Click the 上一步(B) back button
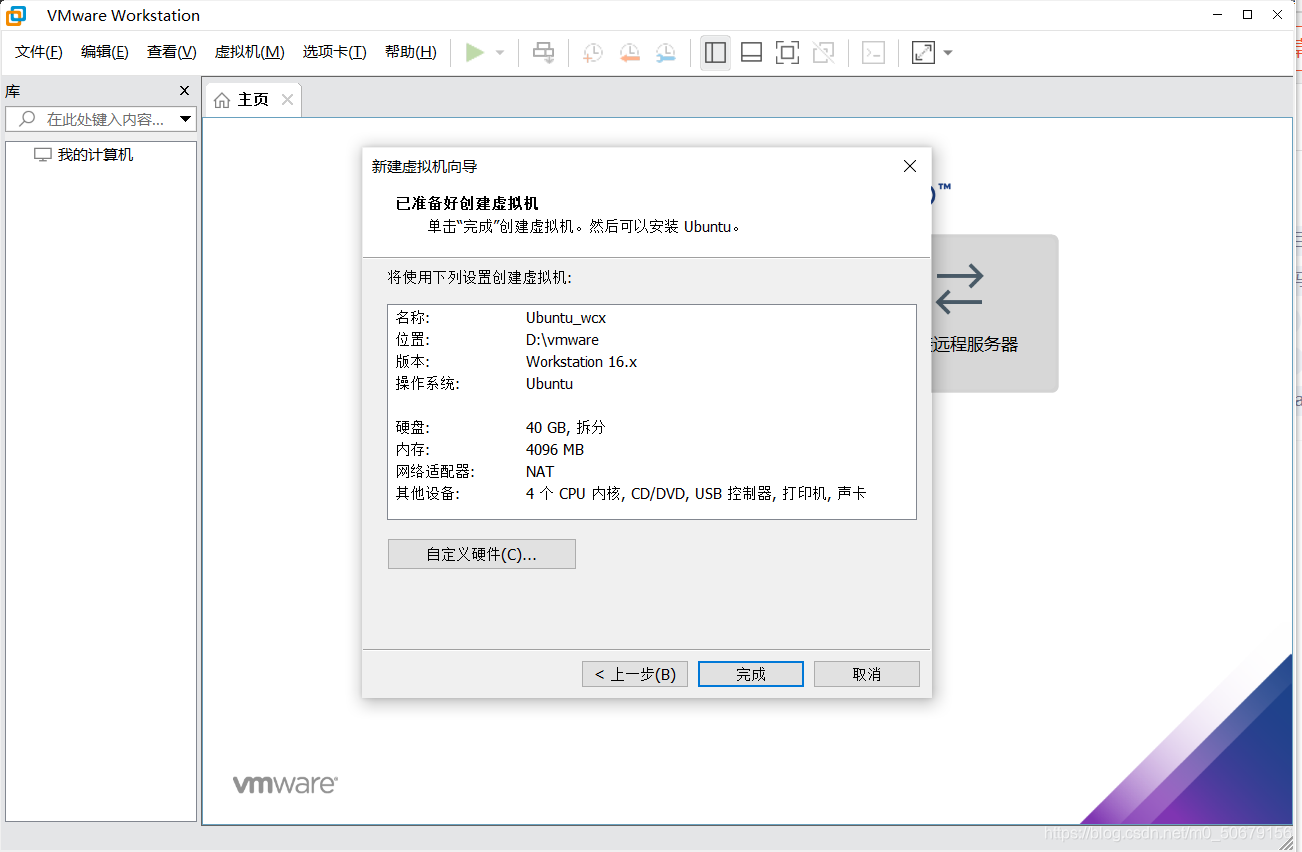 click(635, 674)
